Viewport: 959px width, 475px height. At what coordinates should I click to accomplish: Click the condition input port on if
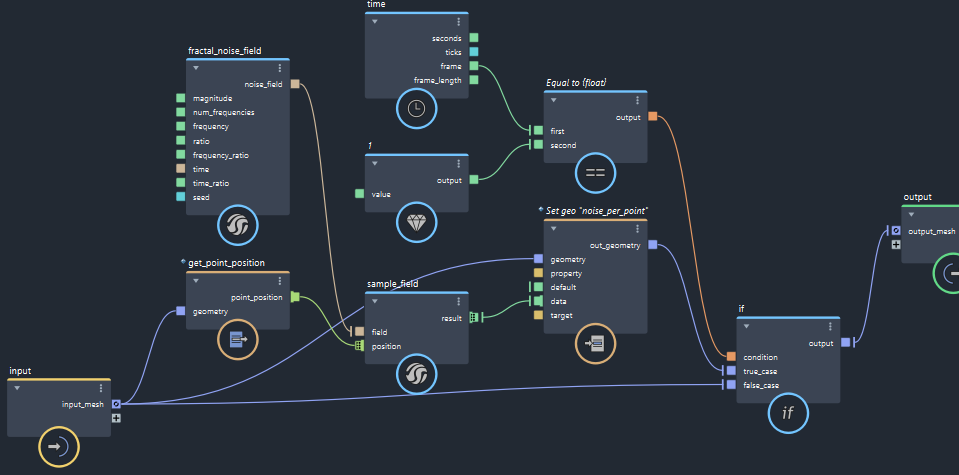pos(731,356)
